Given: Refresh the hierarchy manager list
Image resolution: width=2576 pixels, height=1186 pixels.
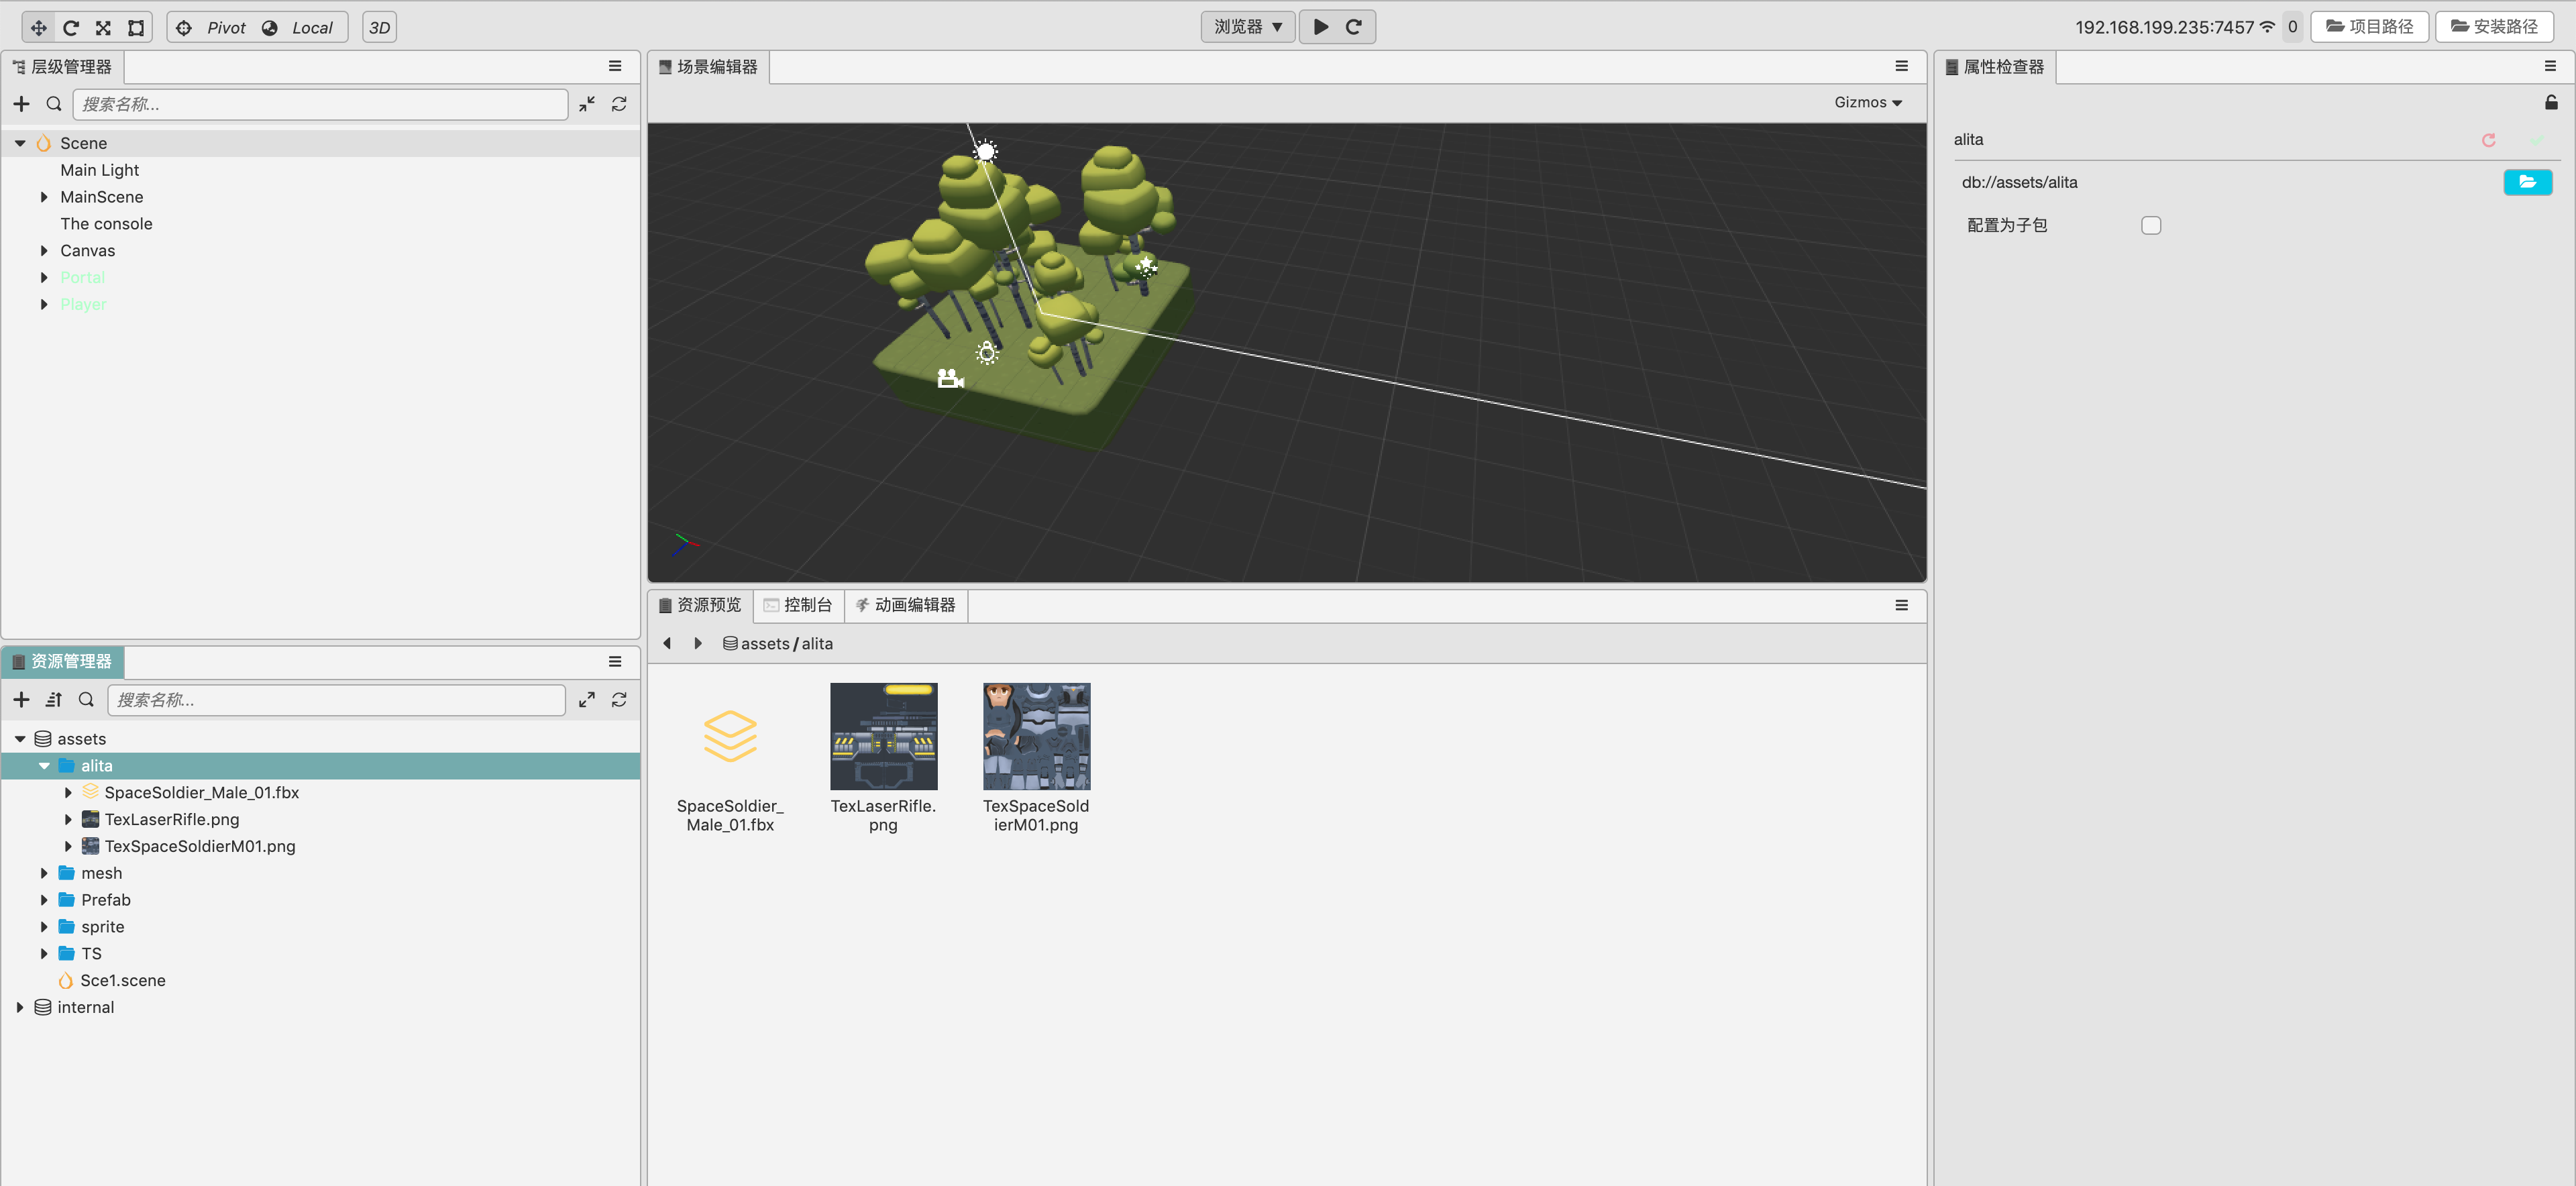Looking at the screenshot, I should tap(619, 104).
